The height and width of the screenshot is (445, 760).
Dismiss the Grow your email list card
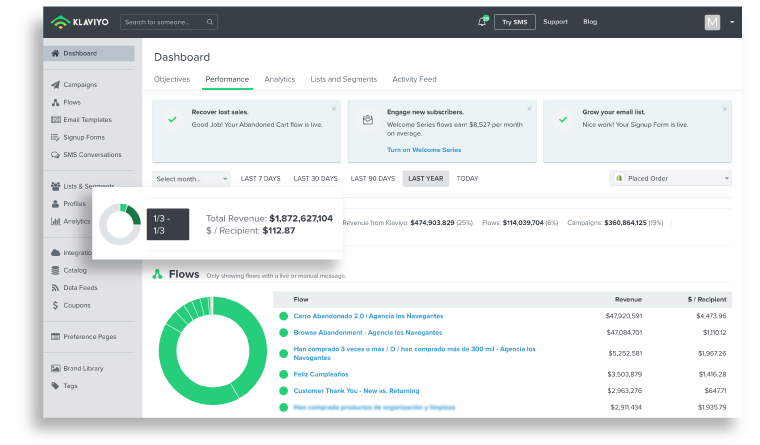725,109
